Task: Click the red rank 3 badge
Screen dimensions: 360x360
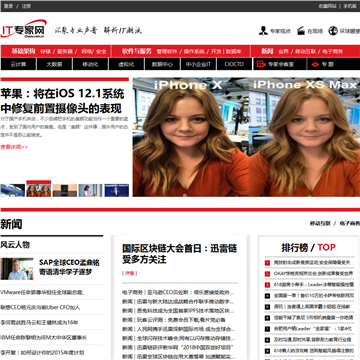Action: 267,285
